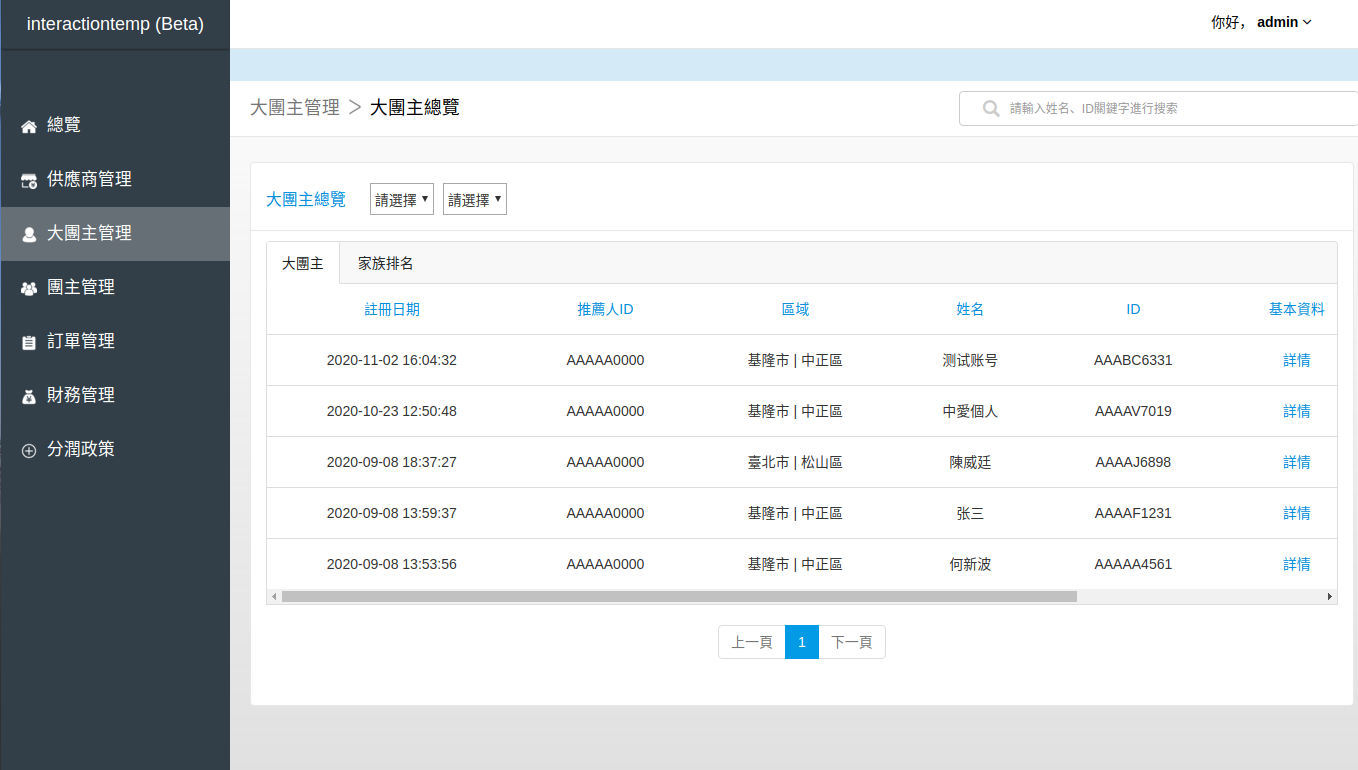
Task: Click the 下一頁 pagination button
Action: 852,642
